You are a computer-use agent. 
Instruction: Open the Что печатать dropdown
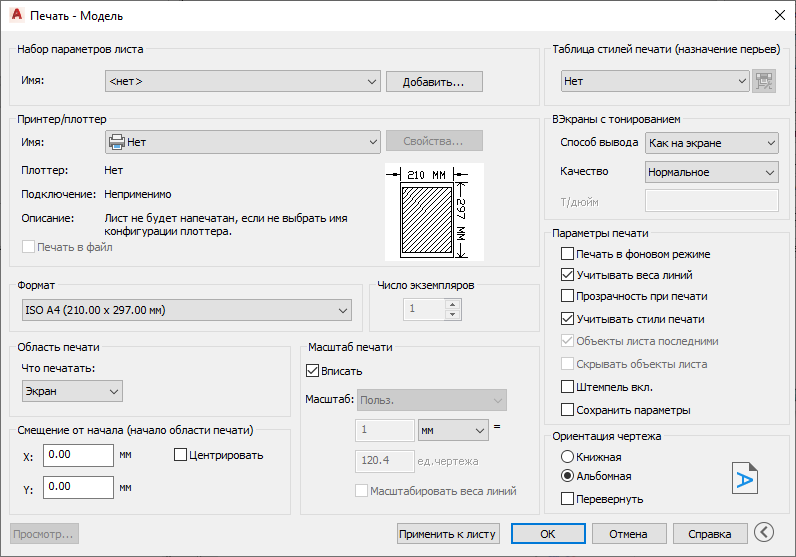(72, 391)
